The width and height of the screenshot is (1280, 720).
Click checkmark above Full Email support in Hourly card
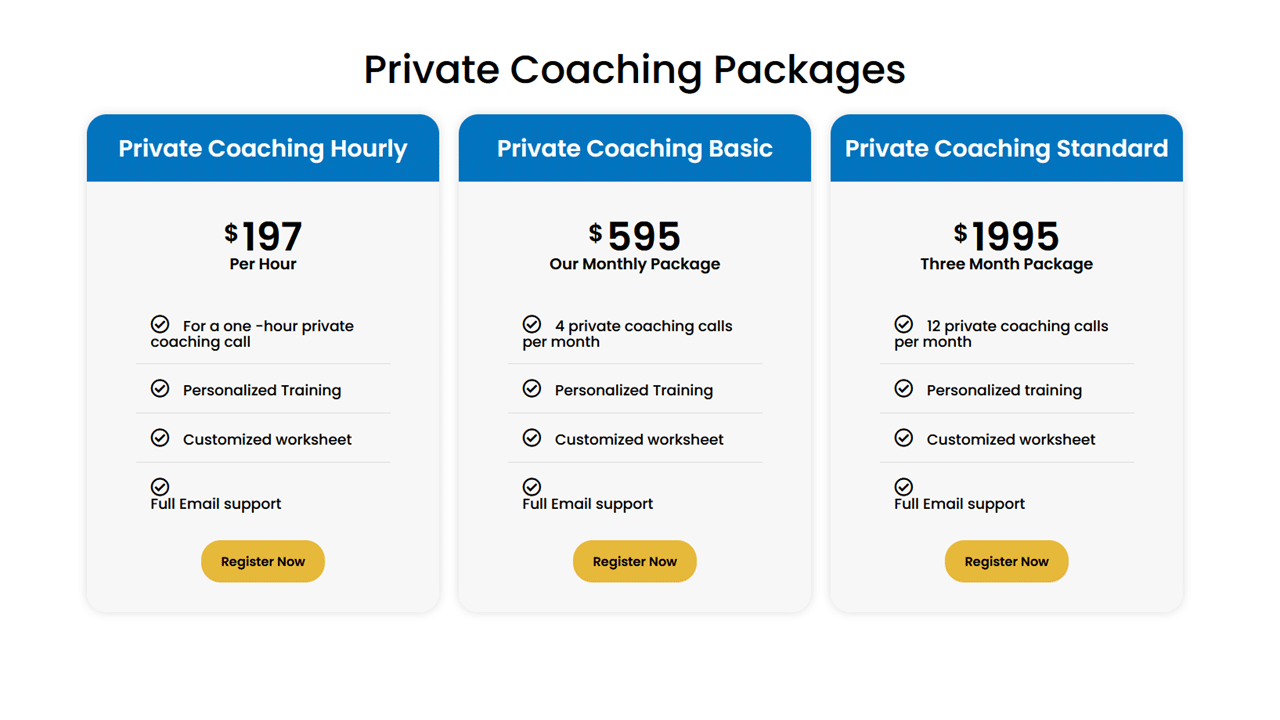tap(160, 487)
